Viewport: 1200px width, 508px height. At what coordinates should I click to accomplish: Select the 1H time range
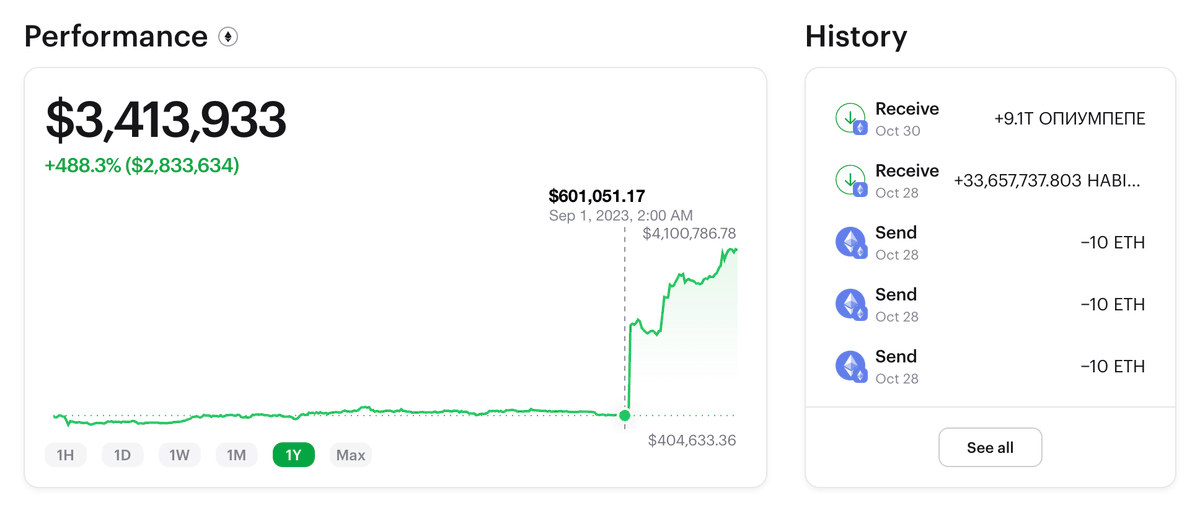(x=65, y=455)
